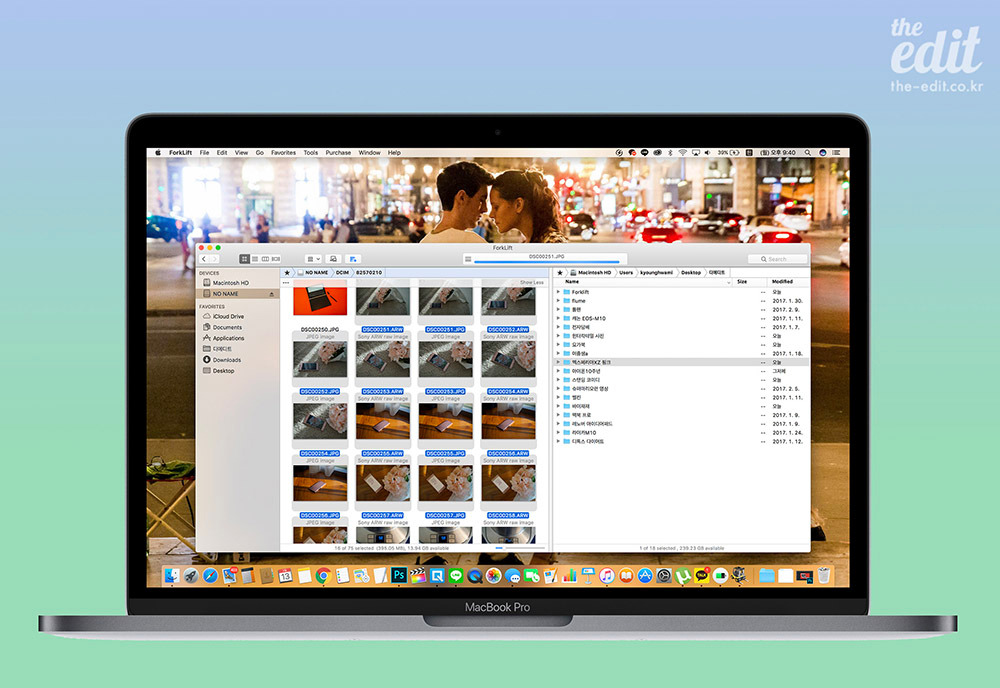Open Spotlight search in menu bar
This screenshot has width=1000, height=688.
pos(808,152)
